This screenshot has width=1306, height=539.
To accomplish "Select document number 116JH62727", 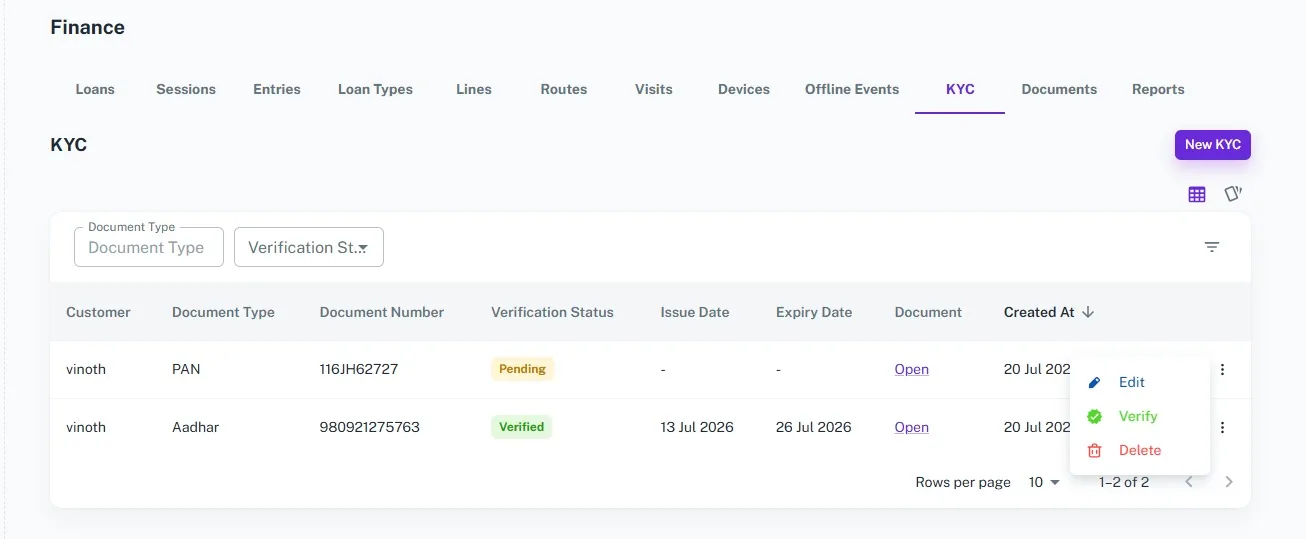I will tap(359, 369).
